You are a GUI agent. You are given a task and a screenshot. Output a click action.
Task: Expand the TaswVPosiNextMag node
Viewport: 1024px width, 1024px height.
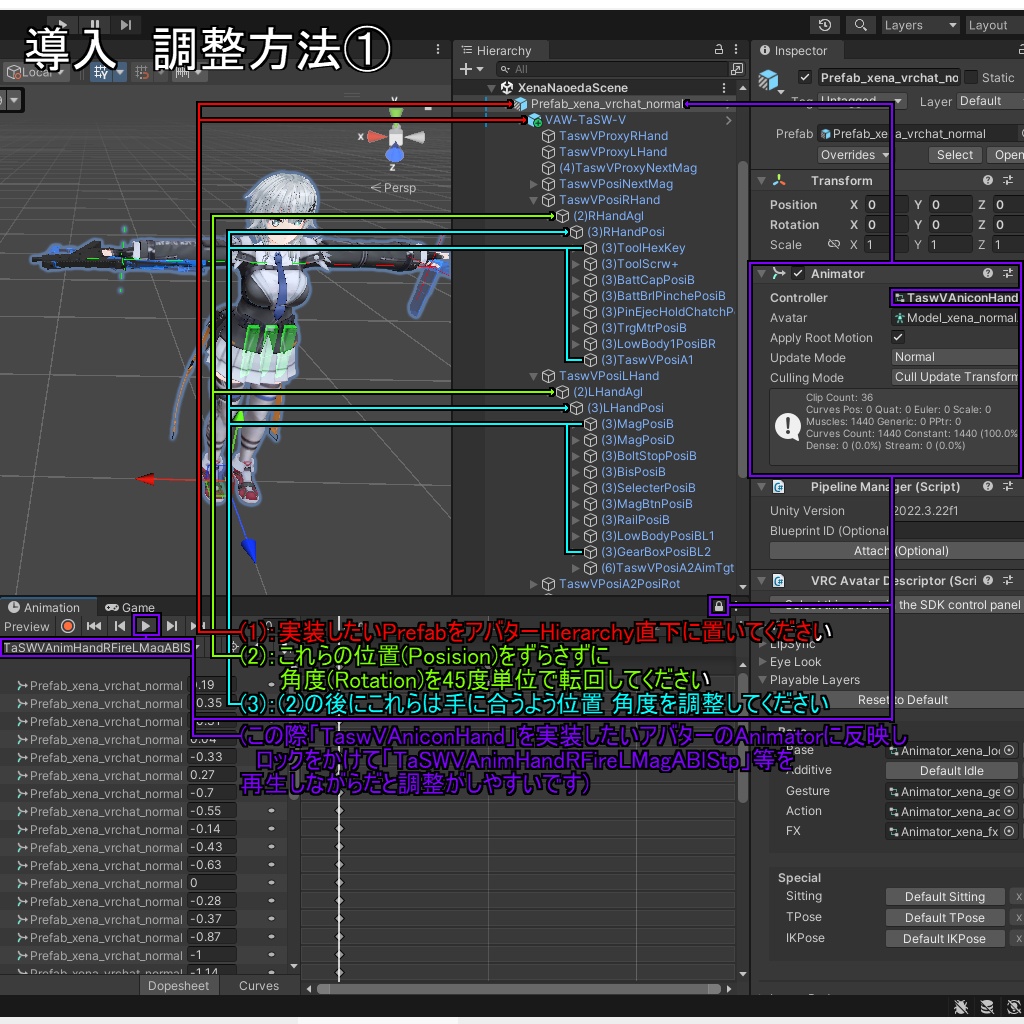click(x=534, y=184)
